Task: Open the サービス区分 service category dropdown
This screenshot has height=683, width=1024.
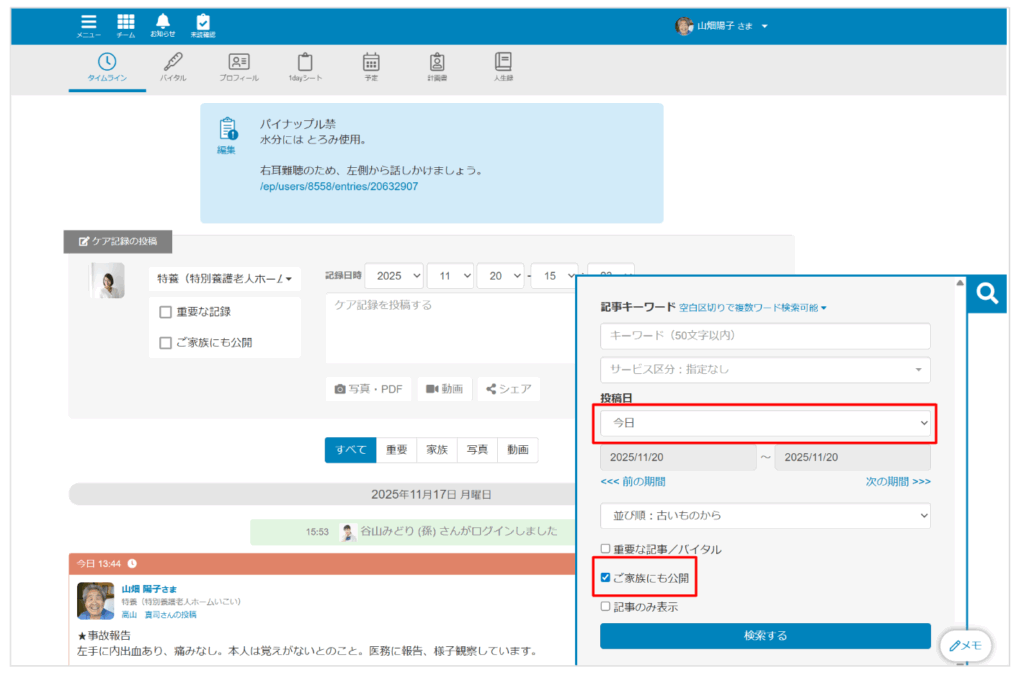Action: [765, 370]
